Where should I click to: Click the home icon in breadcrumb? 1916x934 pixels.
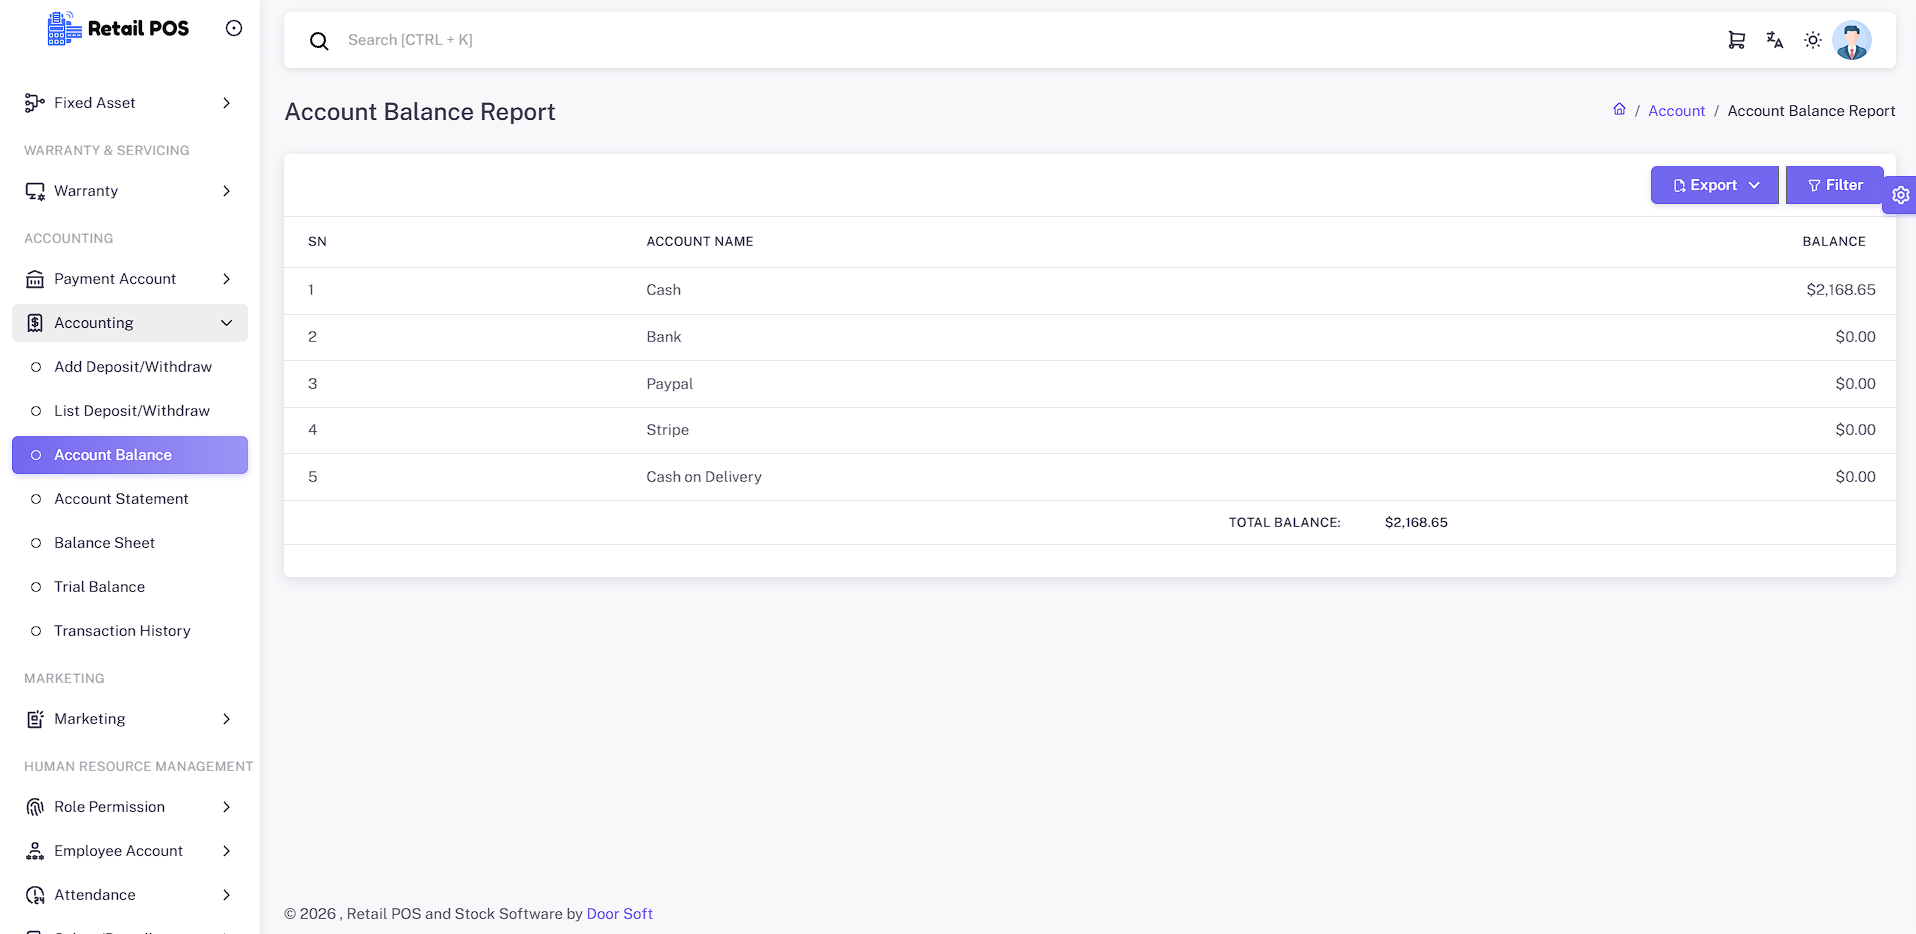coord(1619,110)
